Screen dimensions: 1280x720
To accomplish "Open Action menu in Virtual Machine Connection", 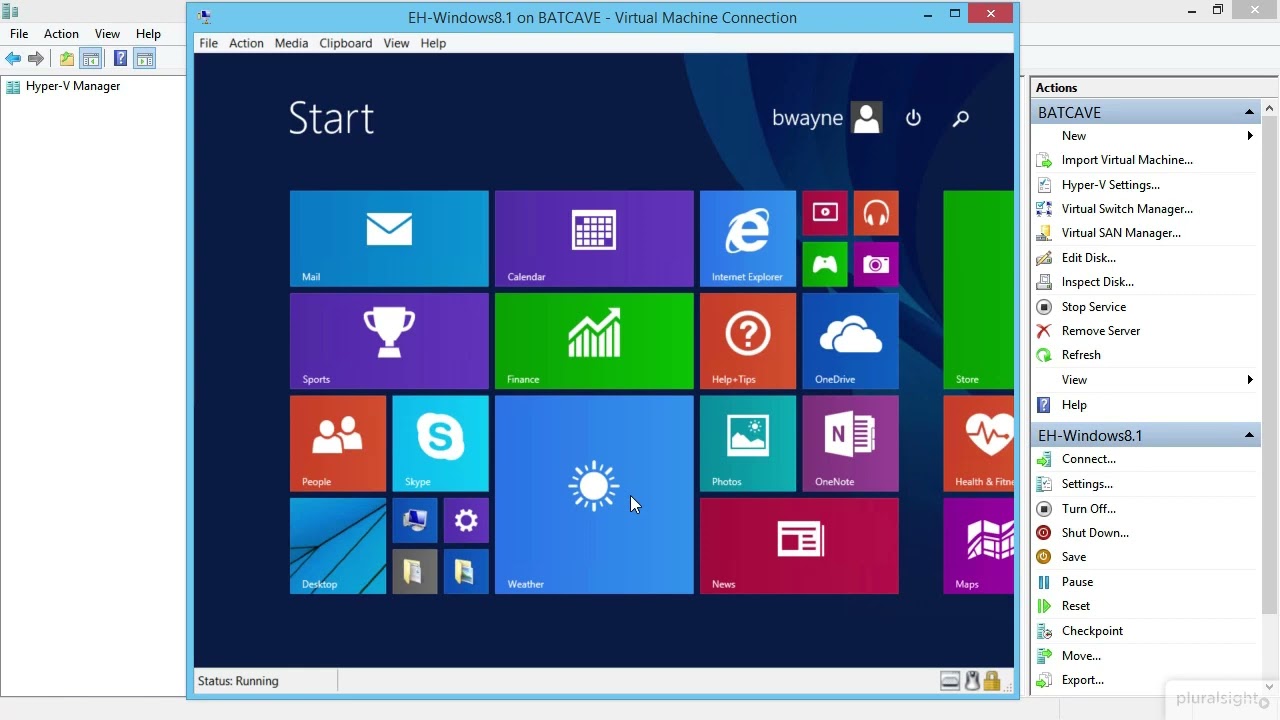I will coord(246,43).
